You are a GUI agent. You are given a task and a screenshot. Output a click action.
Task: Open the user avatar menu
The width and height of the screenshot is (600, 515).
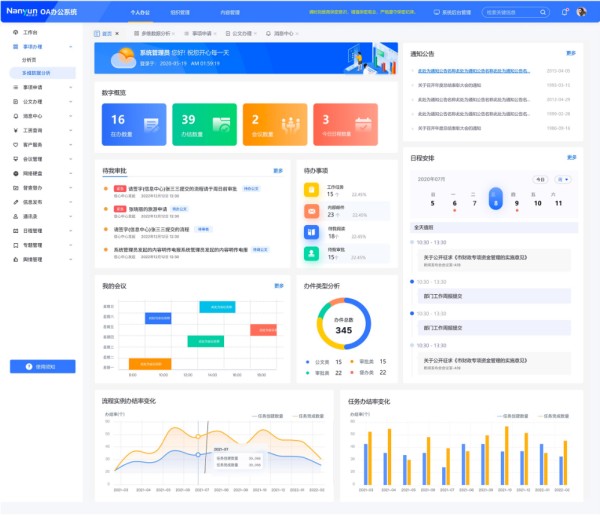pos(581,12)
